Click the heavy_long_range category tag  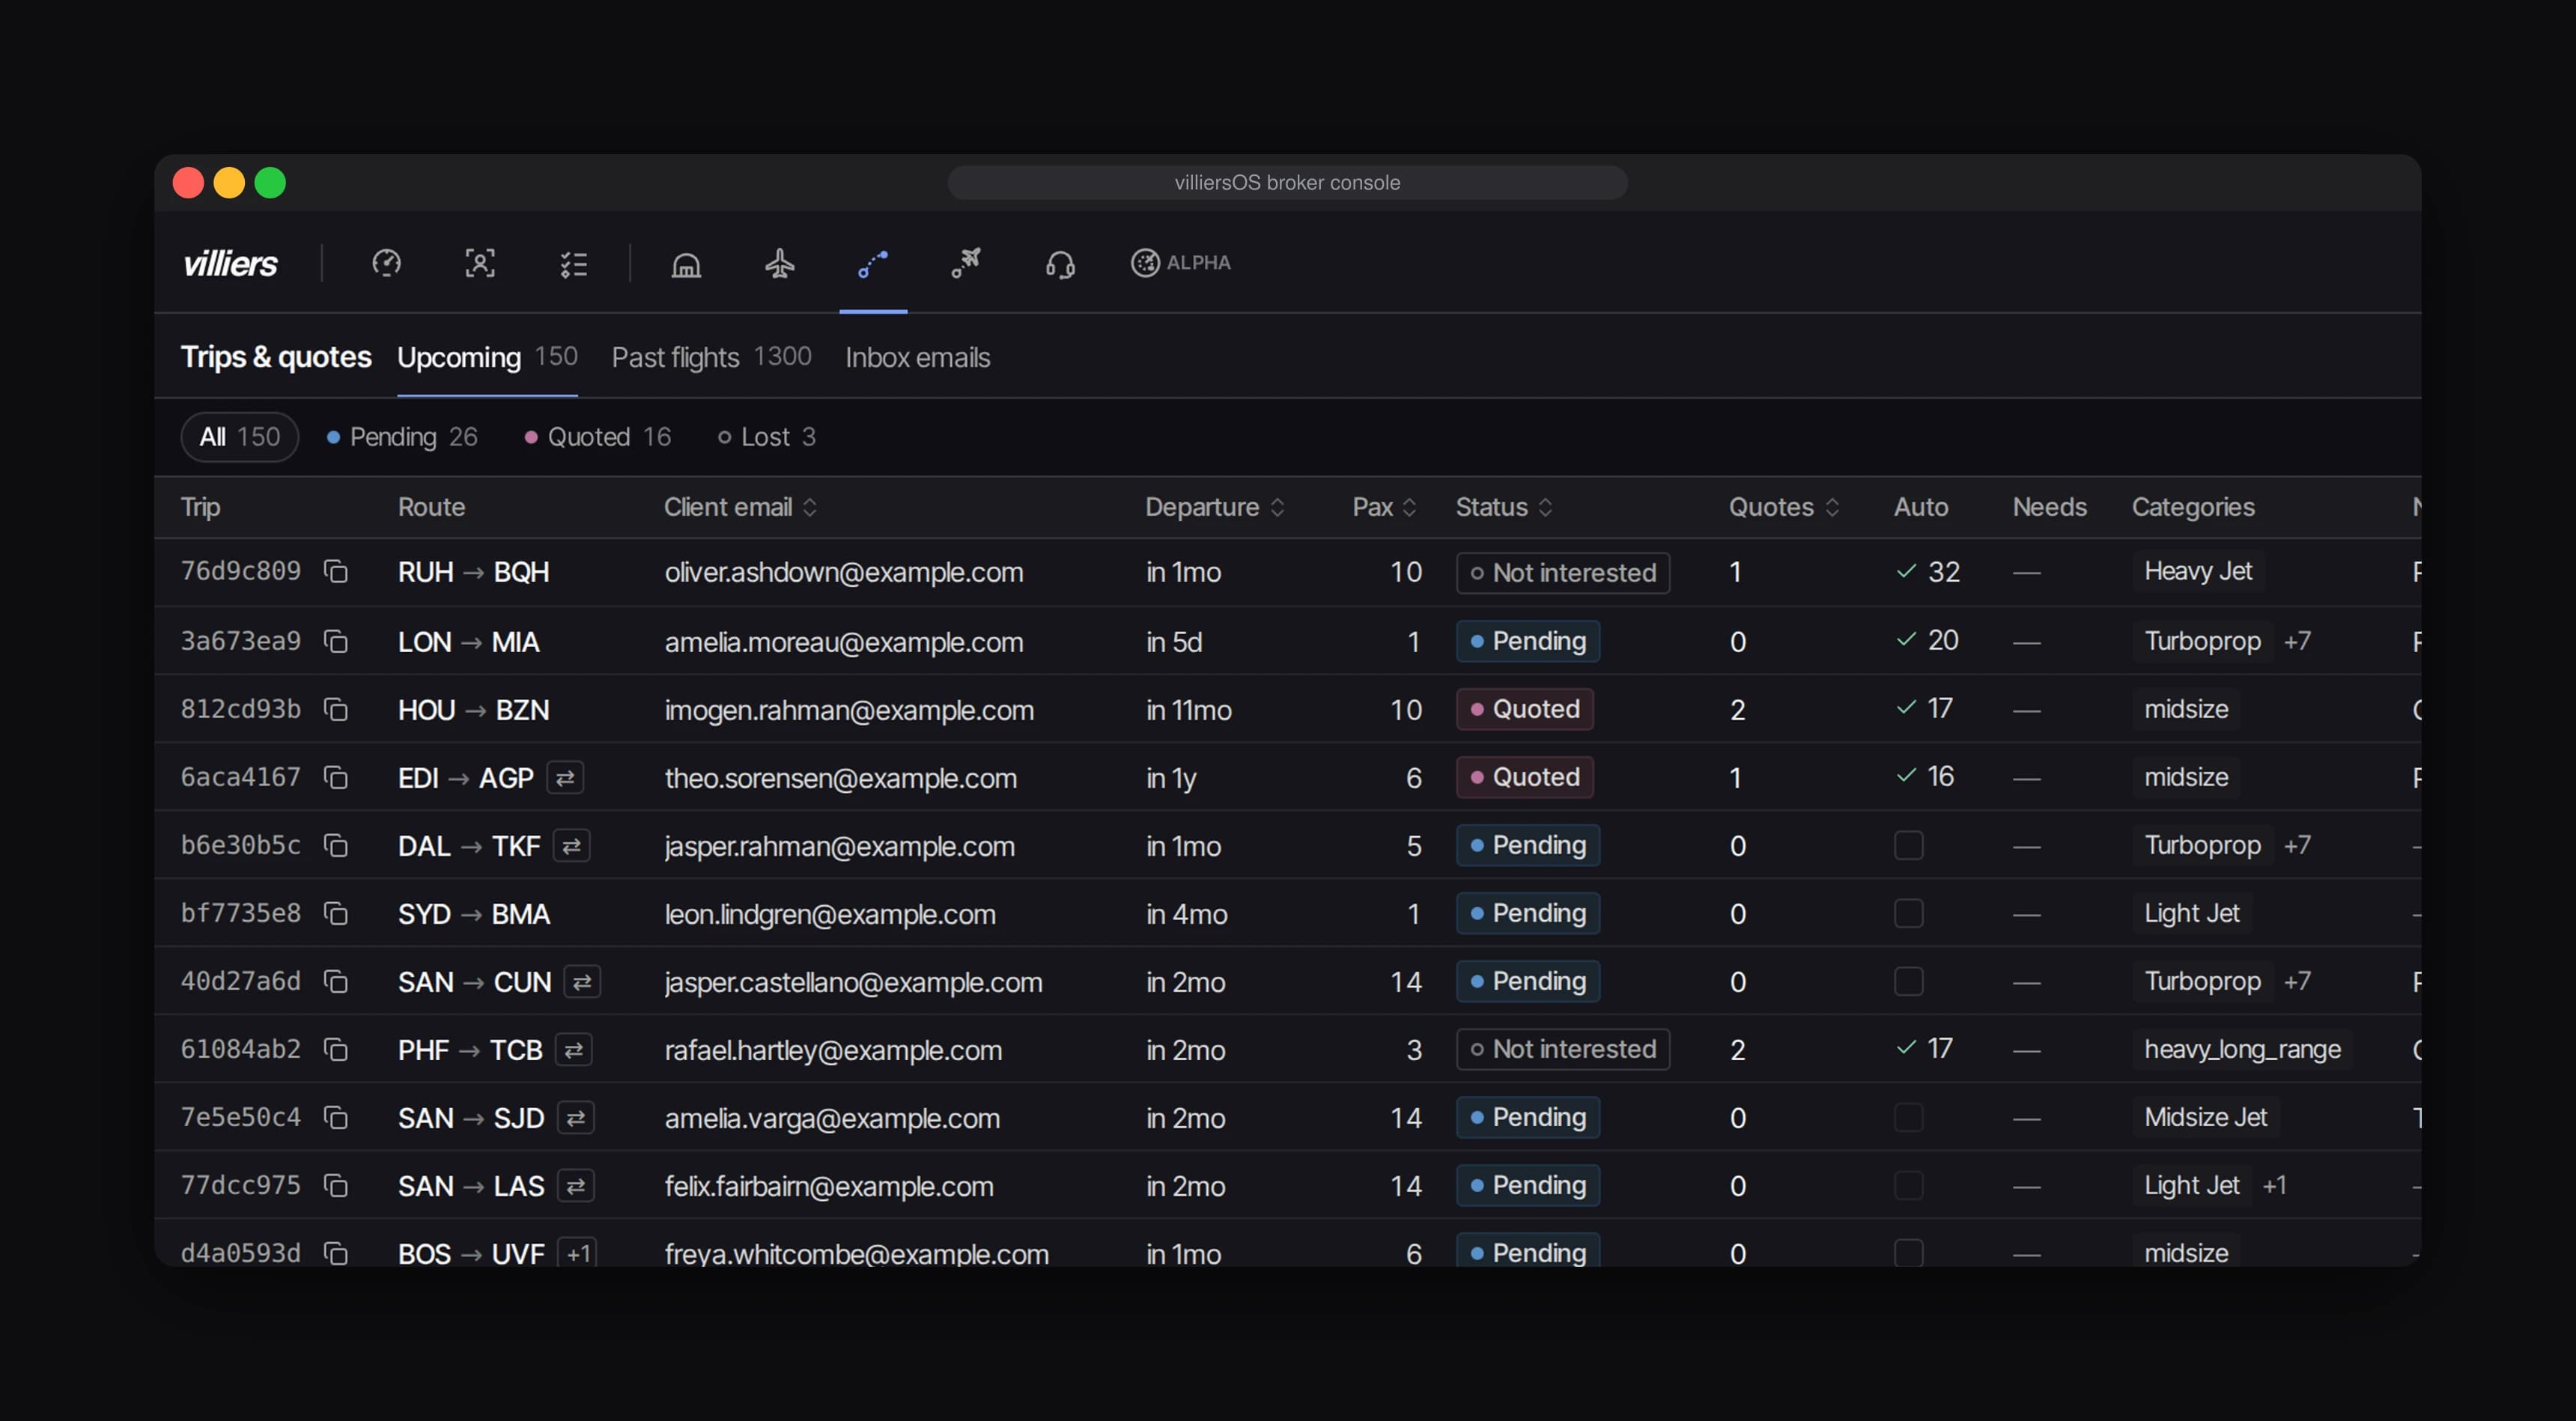click(2241, 1049)
